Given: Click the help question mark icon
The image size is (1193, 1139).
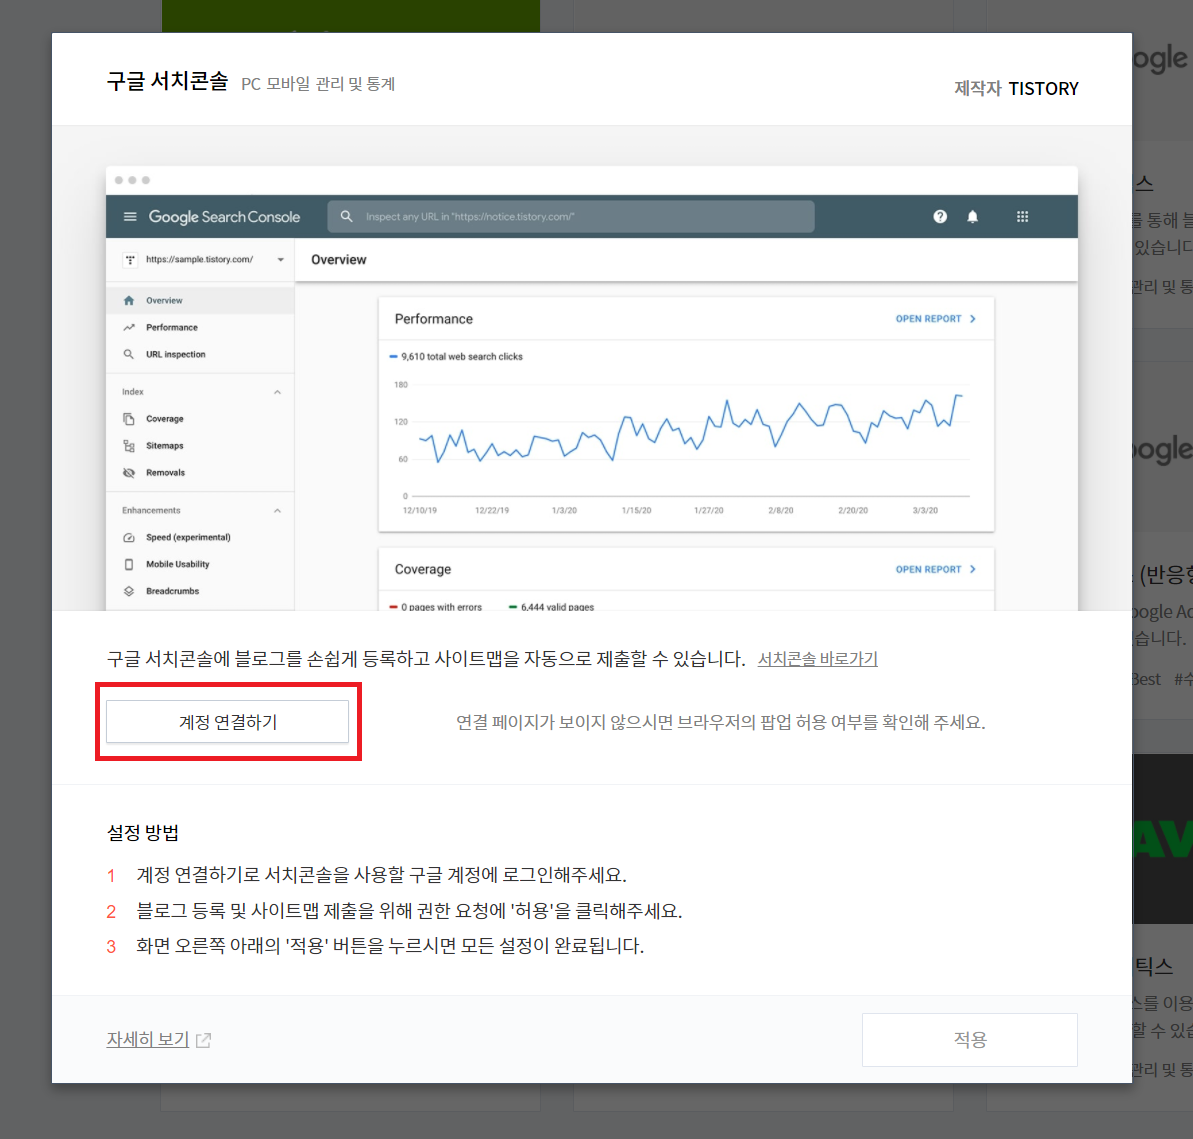Looking at the screenshot, I should pyautogui.click(x=940, y=217).
